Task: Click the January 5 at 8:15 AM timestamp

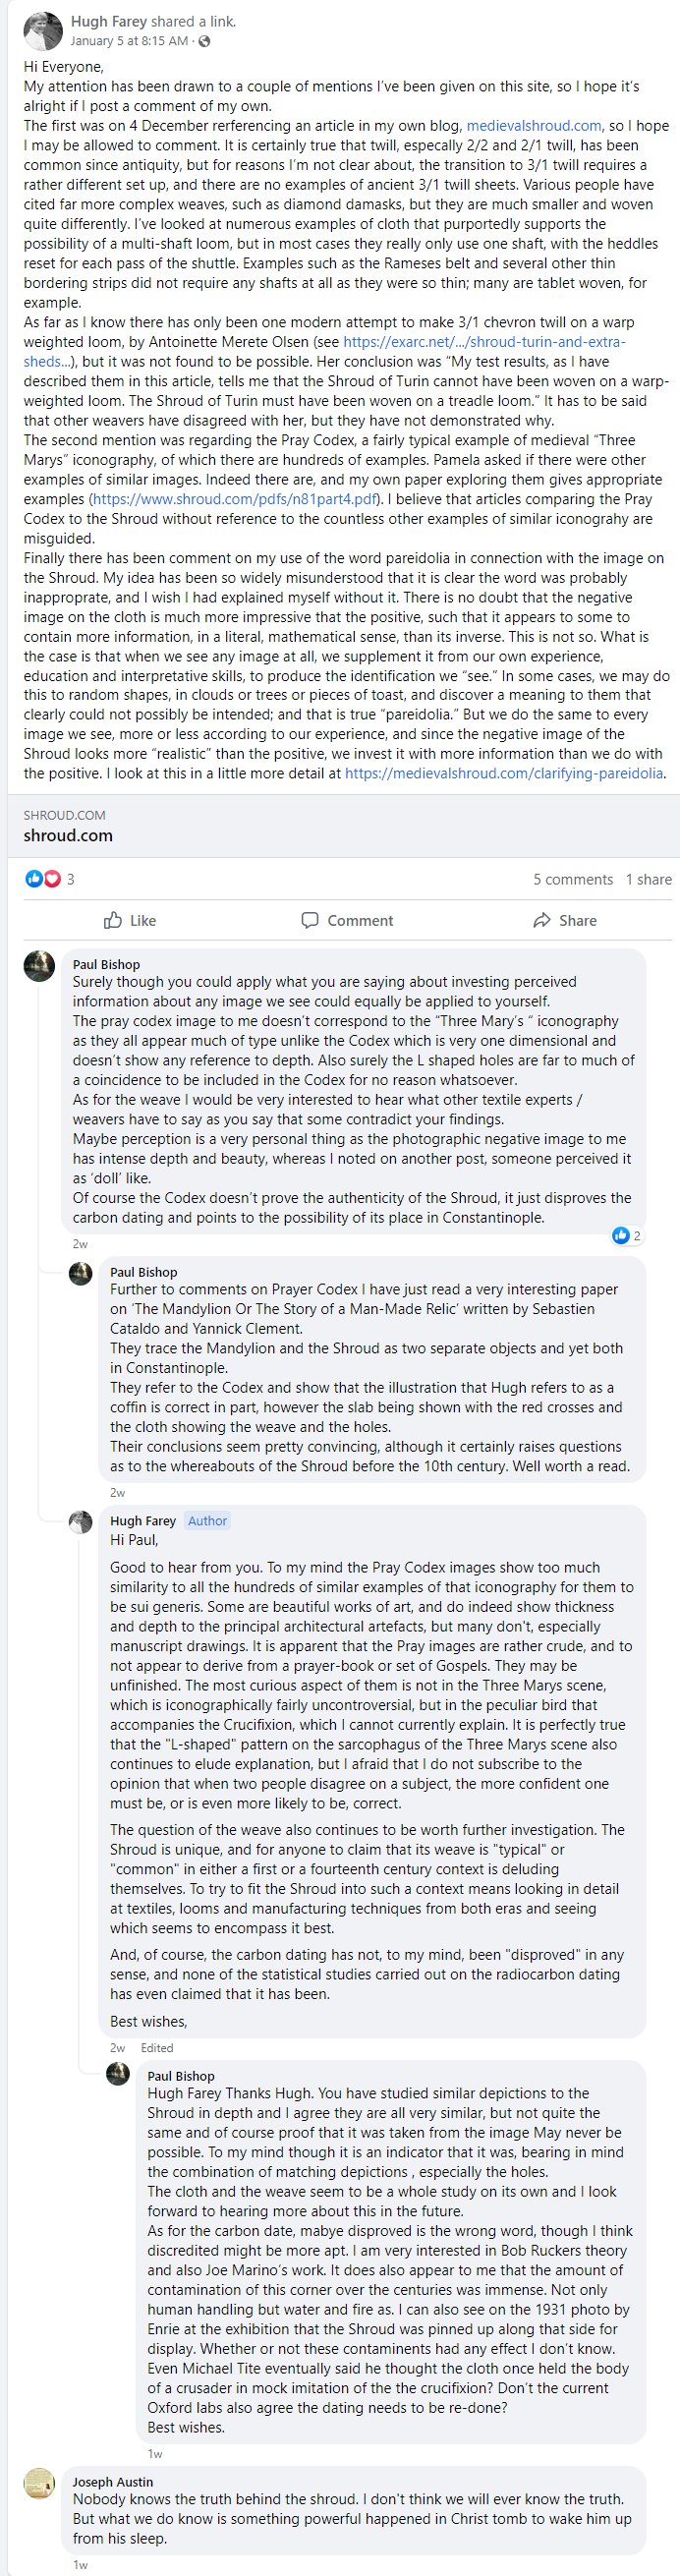Action: coord(129,41)
